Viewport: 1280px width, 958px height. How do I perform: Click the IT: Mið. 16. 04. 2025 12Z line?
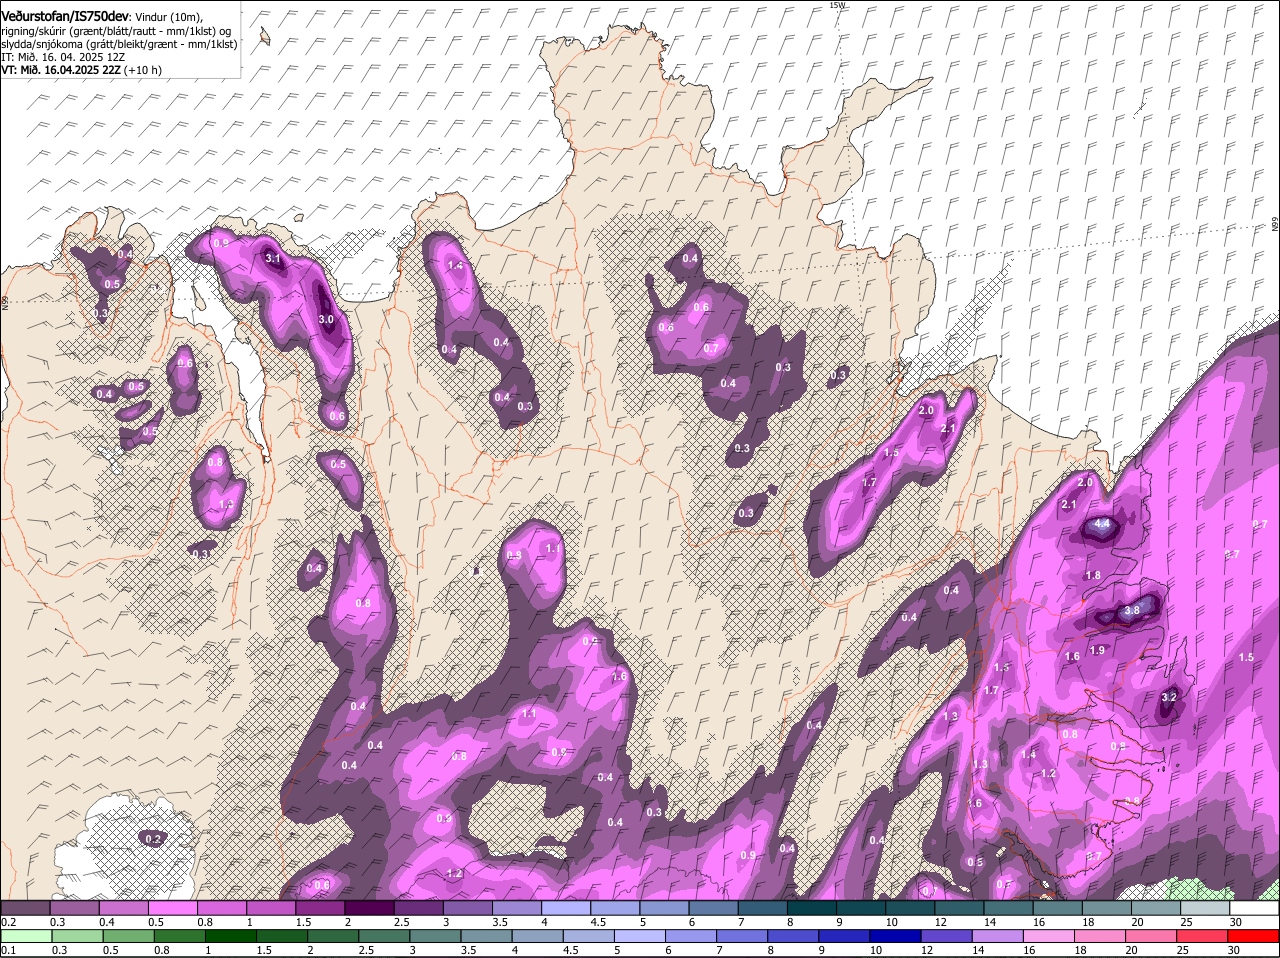click(64, 57)
